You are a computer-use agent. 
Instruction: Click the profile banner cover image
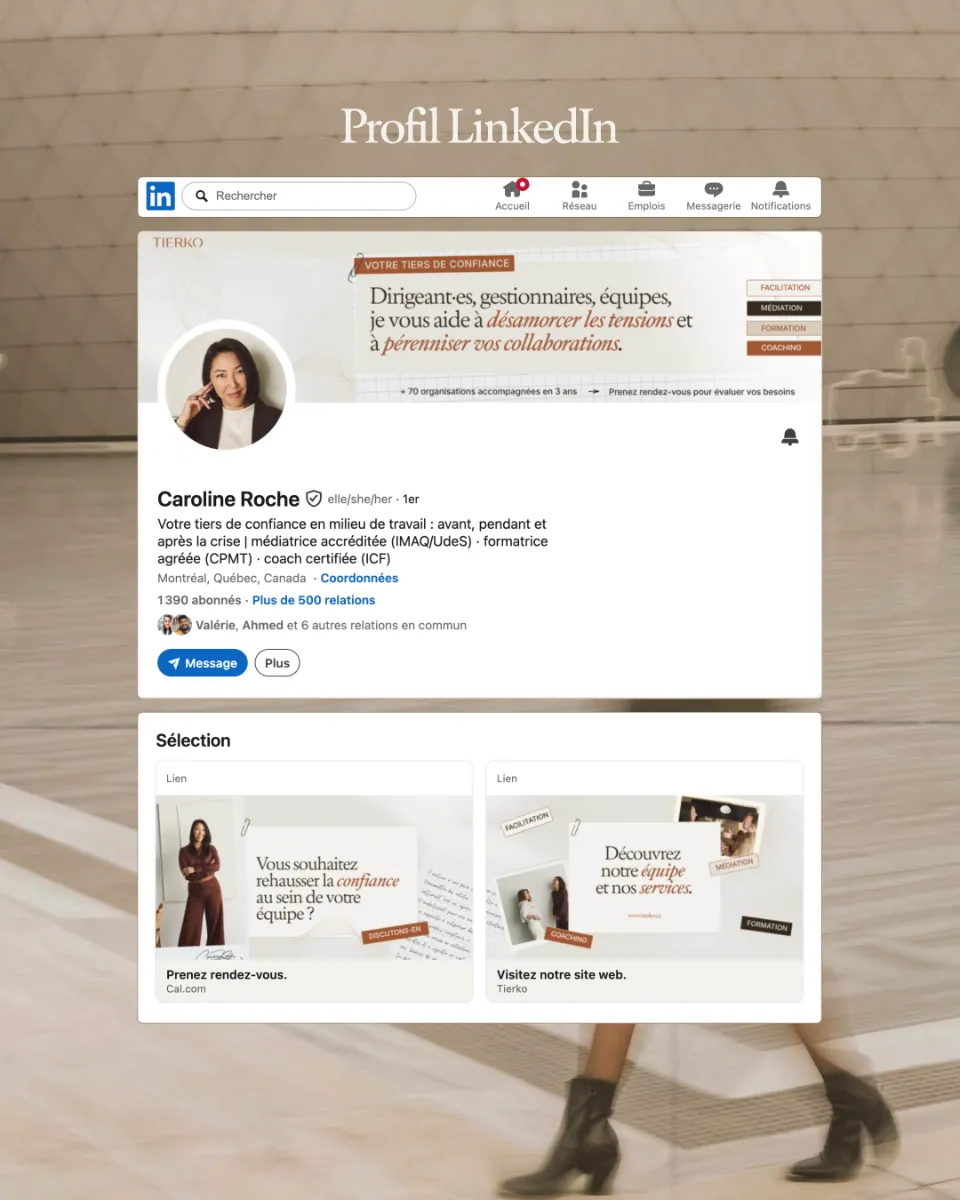pos(480,317)
